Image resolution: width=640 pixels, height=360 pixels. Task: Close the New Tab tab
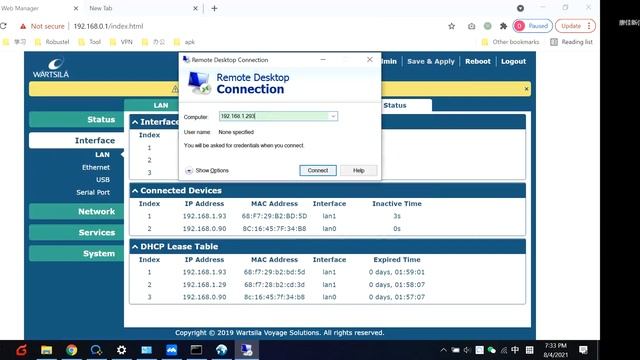point(195,8)
